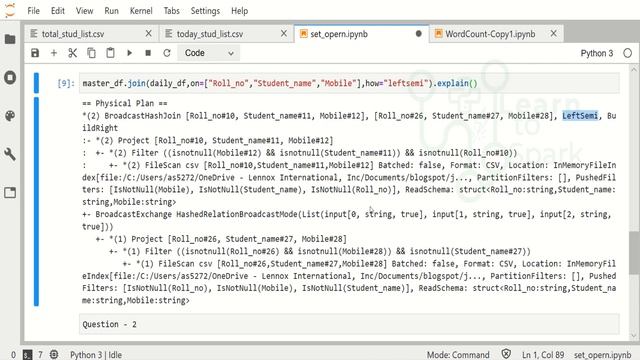Open the File Browser sidebar folder icon

tap(10, 39)
